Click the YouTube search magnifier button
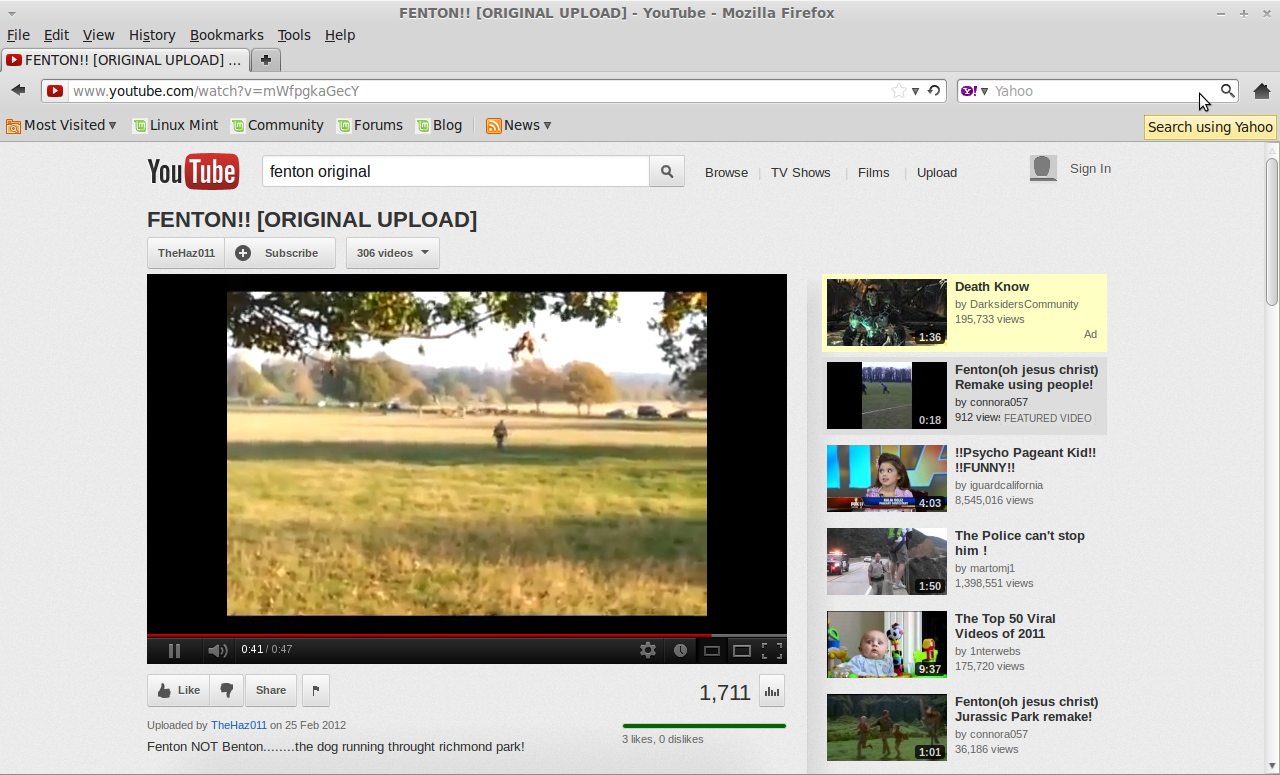The height and width of the screenshot is (775, 1280). (667, 172)
